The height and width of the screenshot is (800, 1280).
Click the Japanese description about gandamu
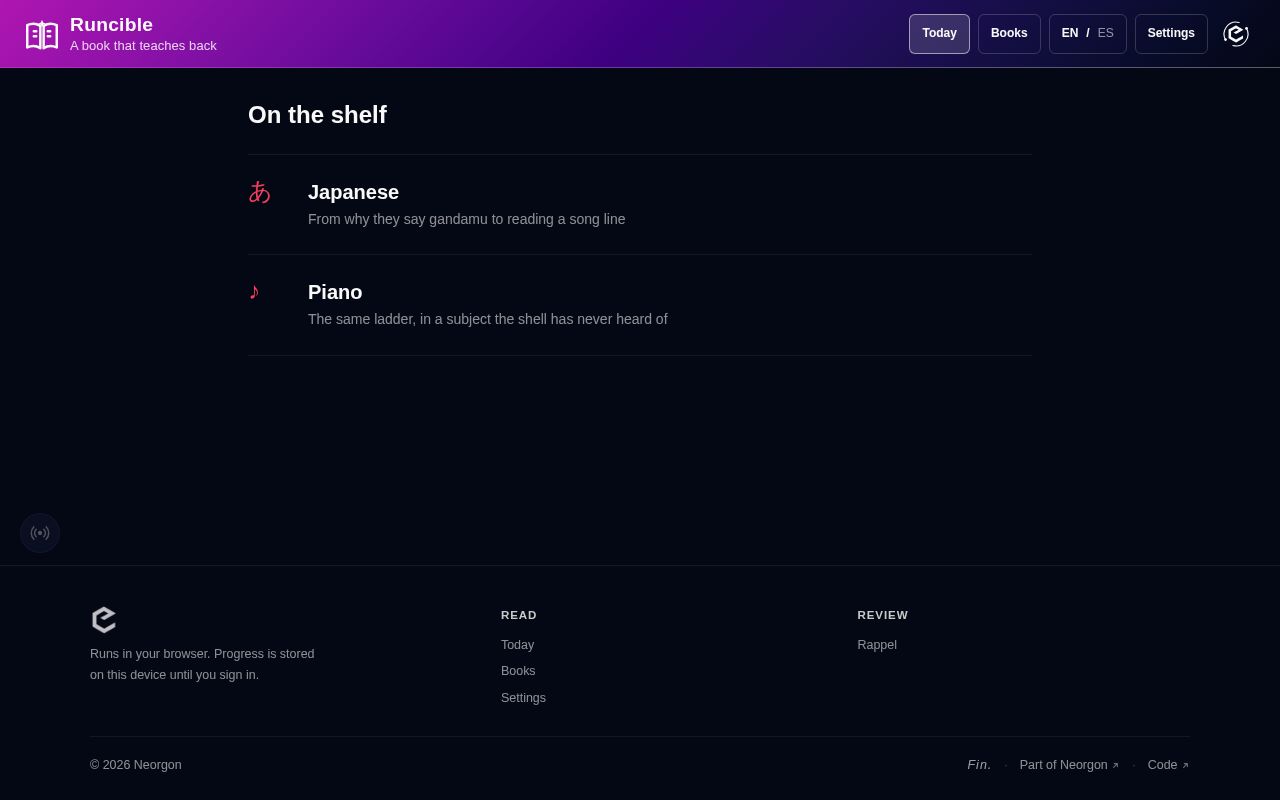tap(466, 219)
